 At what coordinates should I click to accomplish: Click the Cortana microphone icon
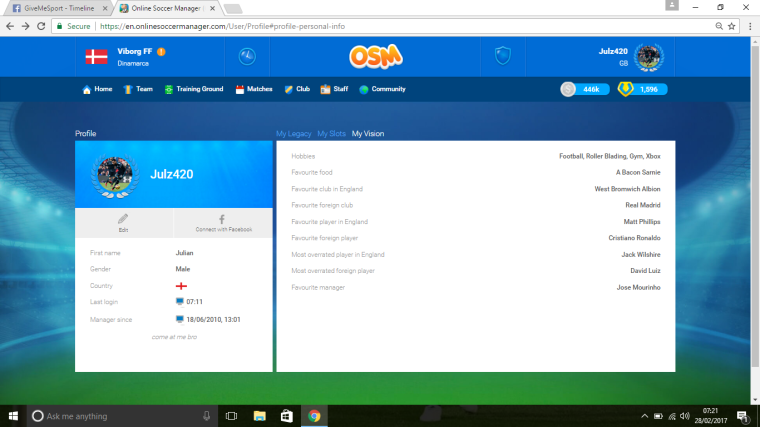click(206, 416)
